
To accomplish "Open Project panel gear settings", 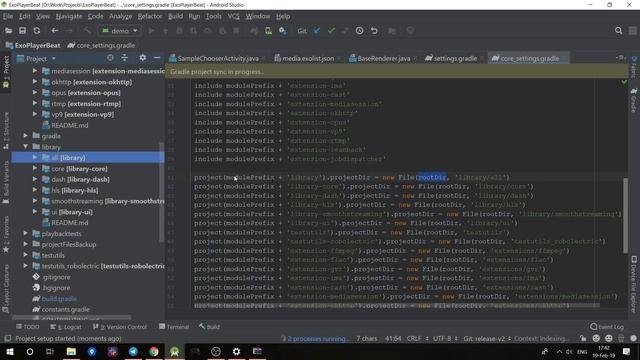I will pos(142,58).
